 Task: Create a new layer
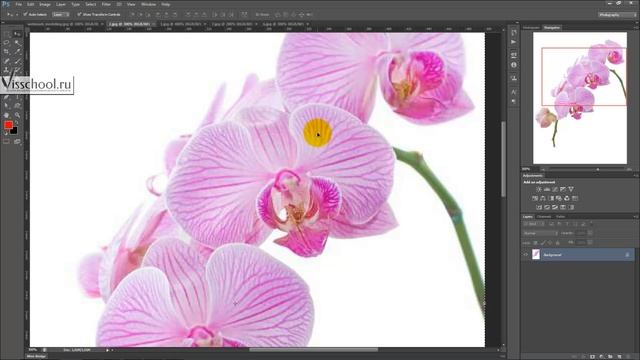click(620, 357)
